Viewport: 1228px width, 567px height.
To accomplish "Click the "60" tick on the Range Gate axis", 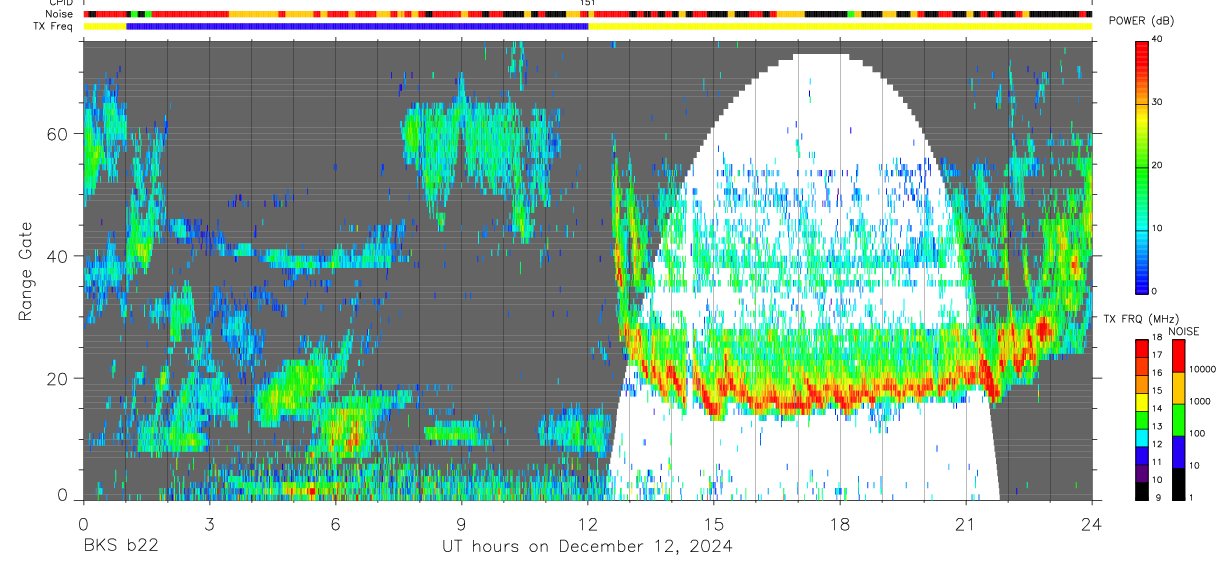I will point(58,134).
